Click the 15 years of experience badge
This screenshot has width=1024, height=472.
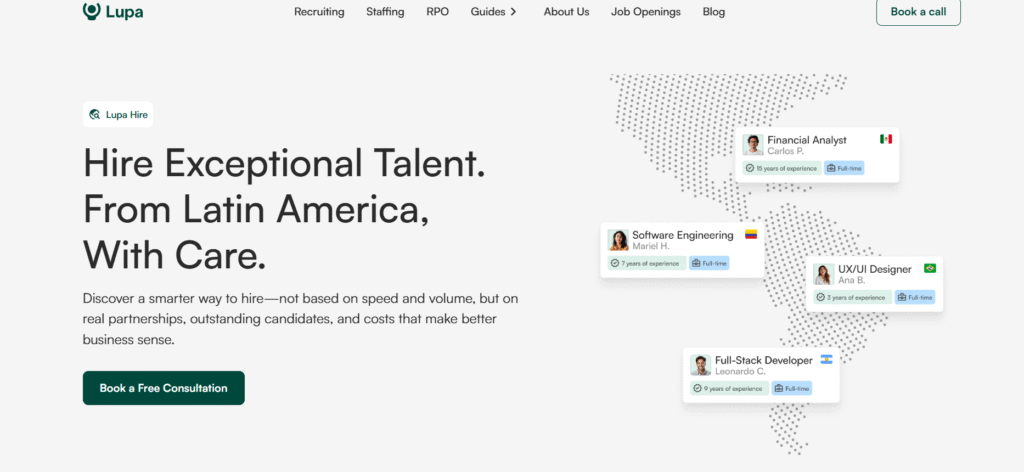click(781, 168)
